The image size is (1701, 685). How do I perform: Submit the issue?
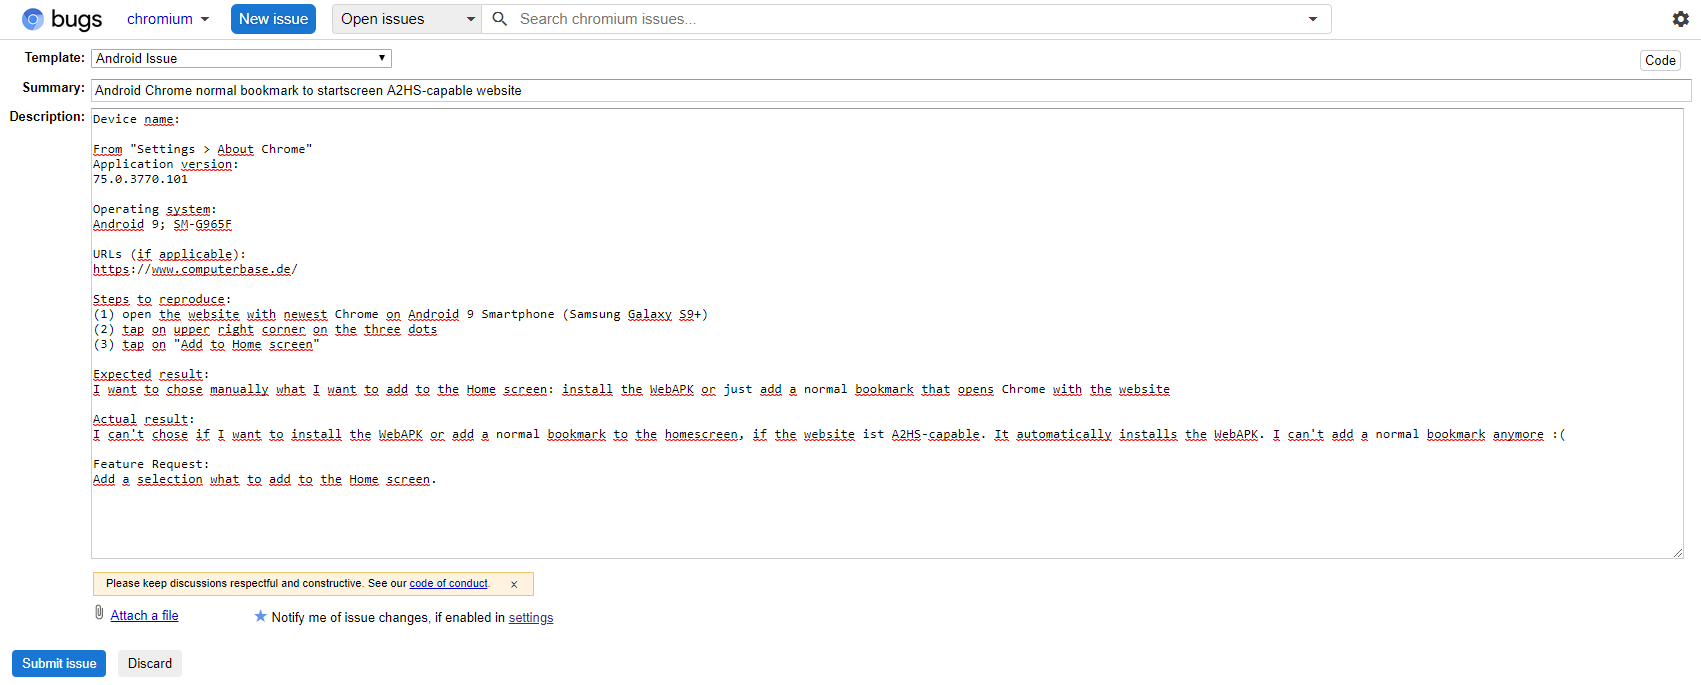[x=59, y=663]
